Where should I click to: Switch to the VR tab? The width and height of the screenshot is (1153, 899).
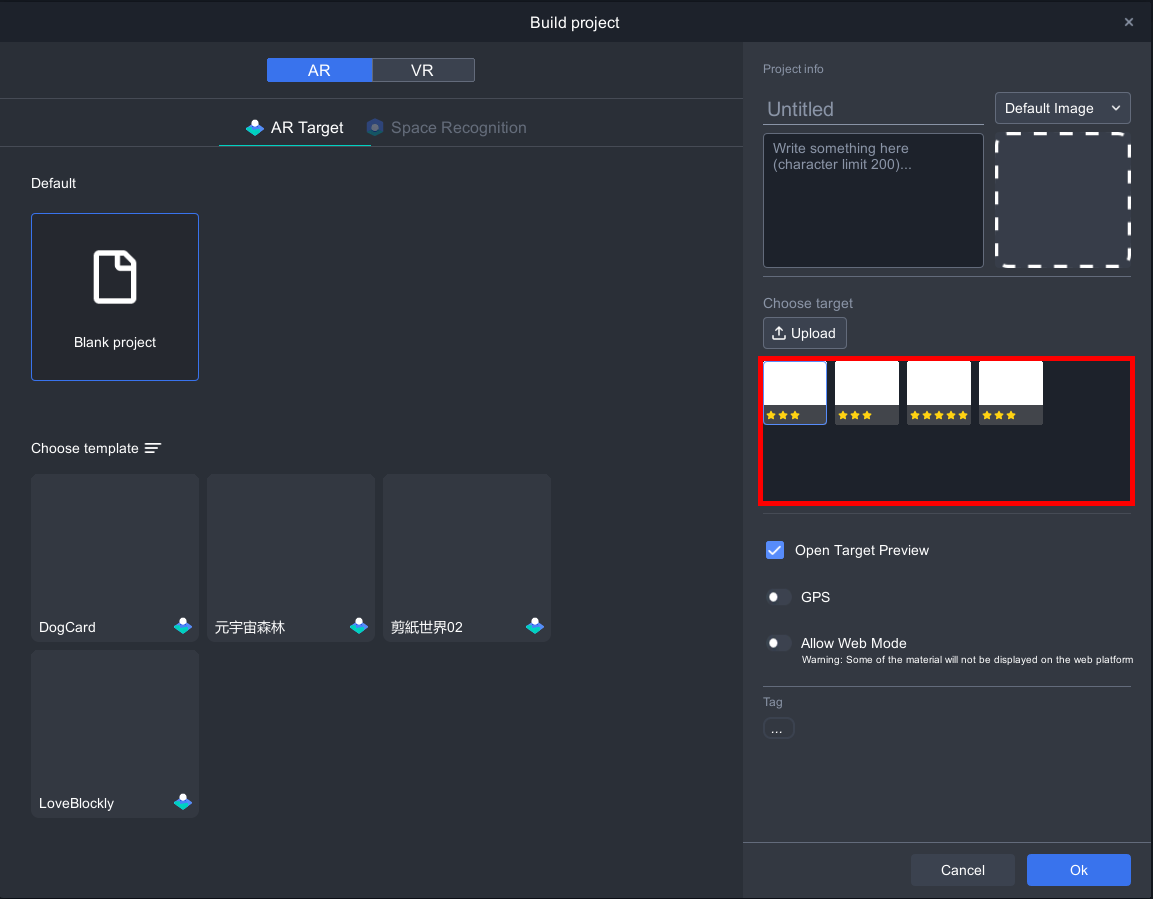click(423, 70)
